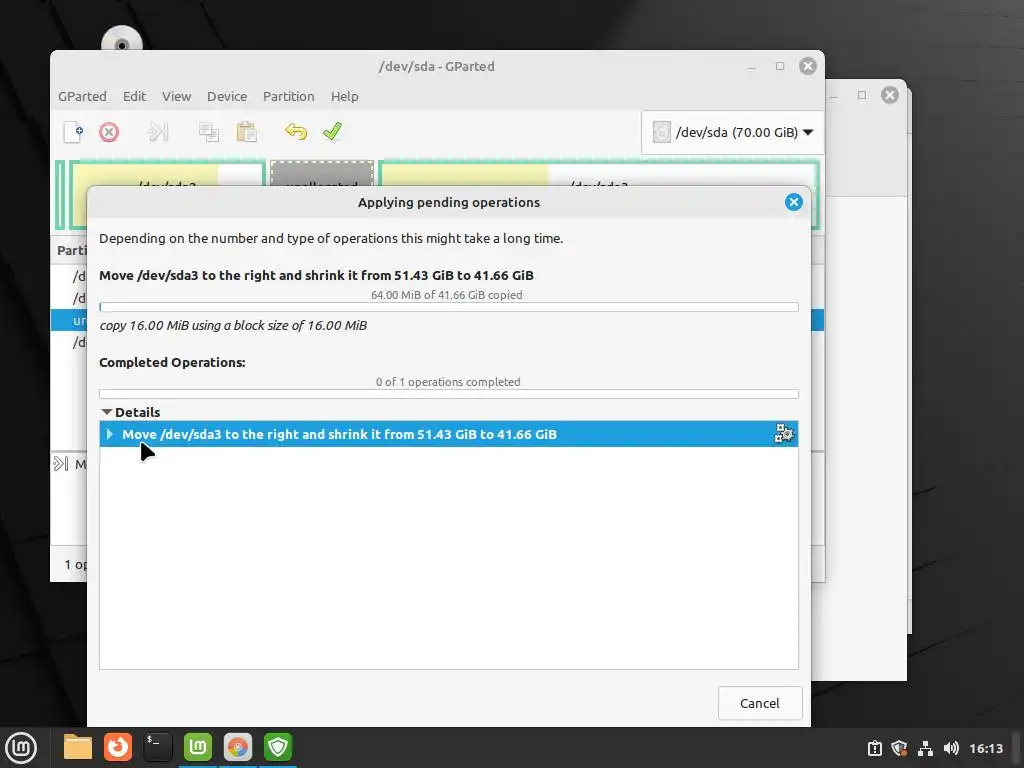This screenshot has width=1024, height=768.
Task: Open the Files folder taskbar icon
Action: click(x=78, y=747)
